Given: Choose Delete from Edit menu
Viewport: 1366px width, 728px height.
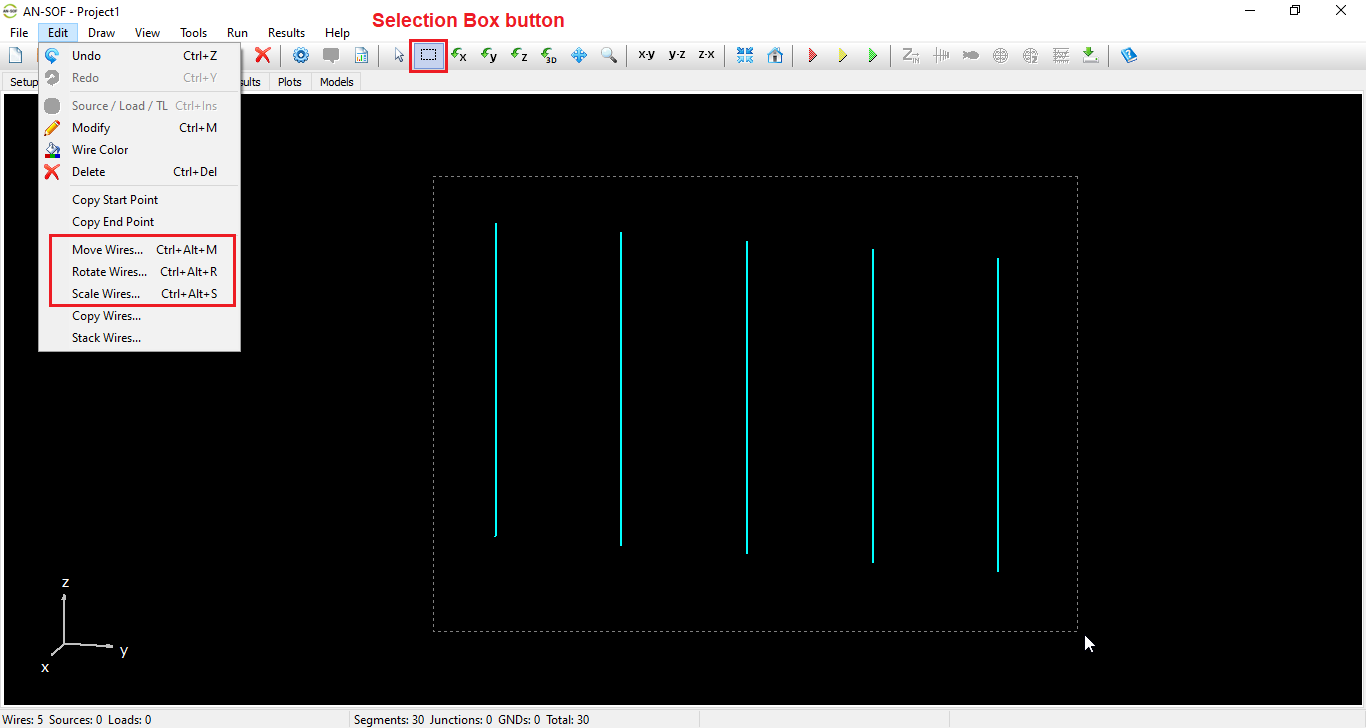Looking at the screenshot, I should tap(139, 172).
